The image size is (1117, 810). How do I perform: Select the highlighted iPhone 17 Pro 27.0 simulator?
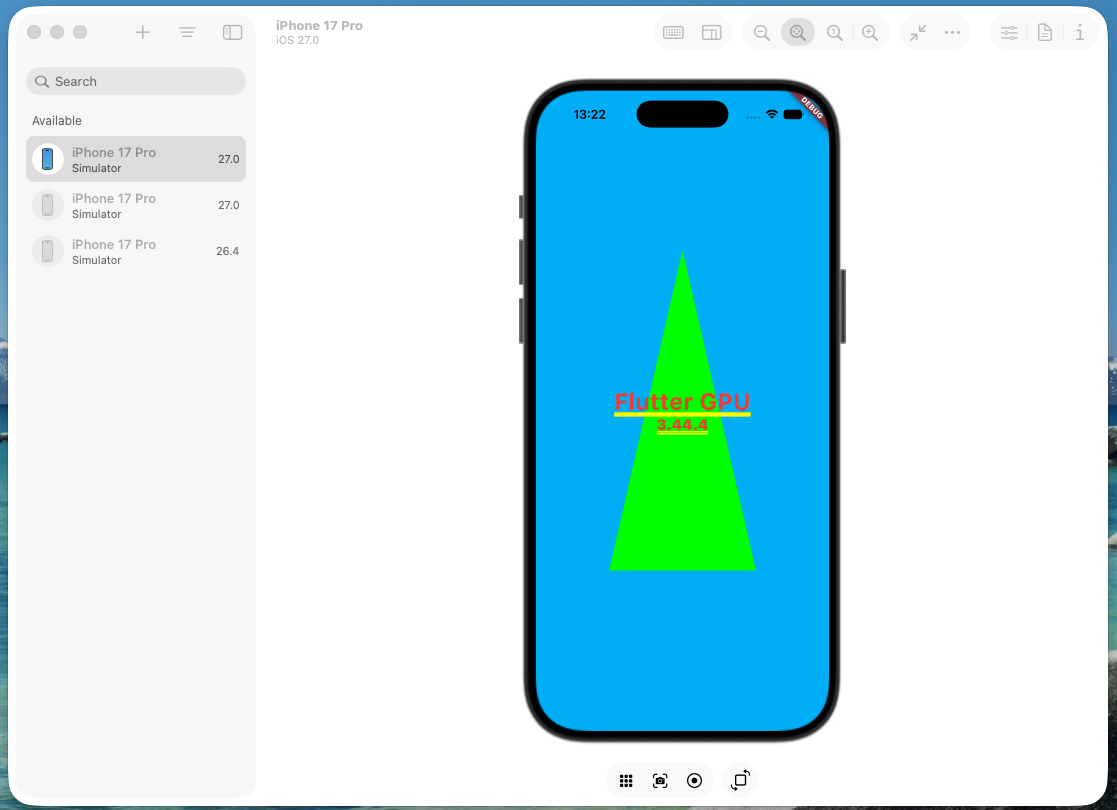coord(136,159)
